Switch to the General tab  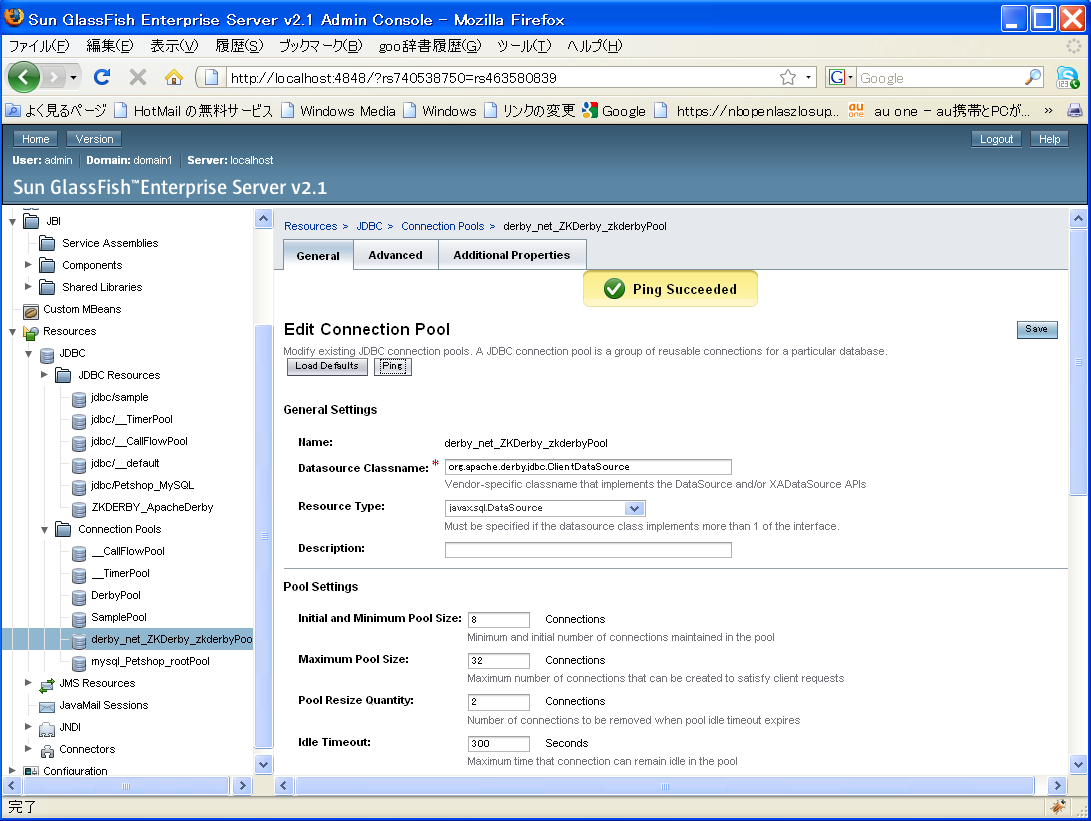pos(318,255)
